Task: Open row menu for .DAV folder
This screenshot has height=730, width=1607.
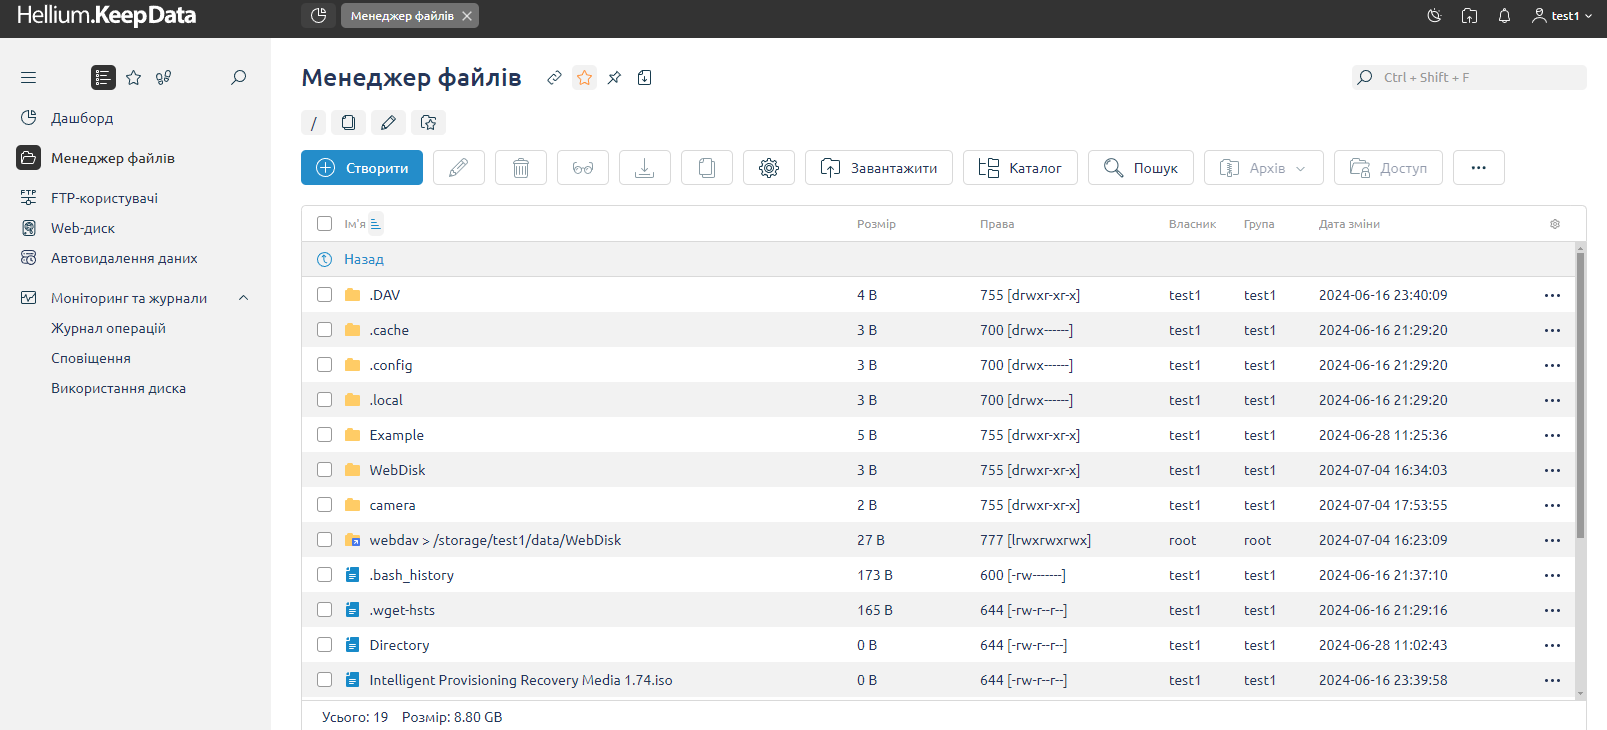Action: pos(1552,295)
